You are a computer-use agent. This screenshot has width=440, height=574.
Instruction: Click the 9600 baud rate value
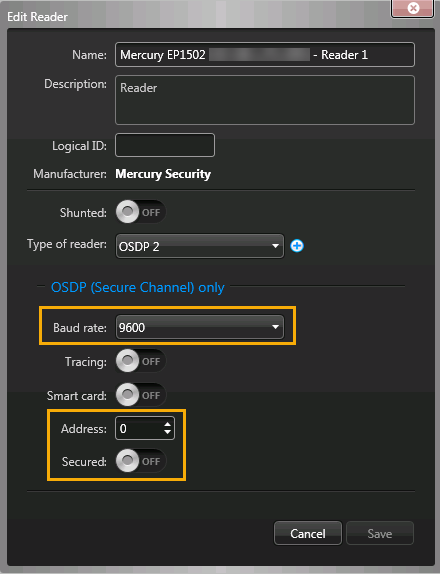click(132, 327)
